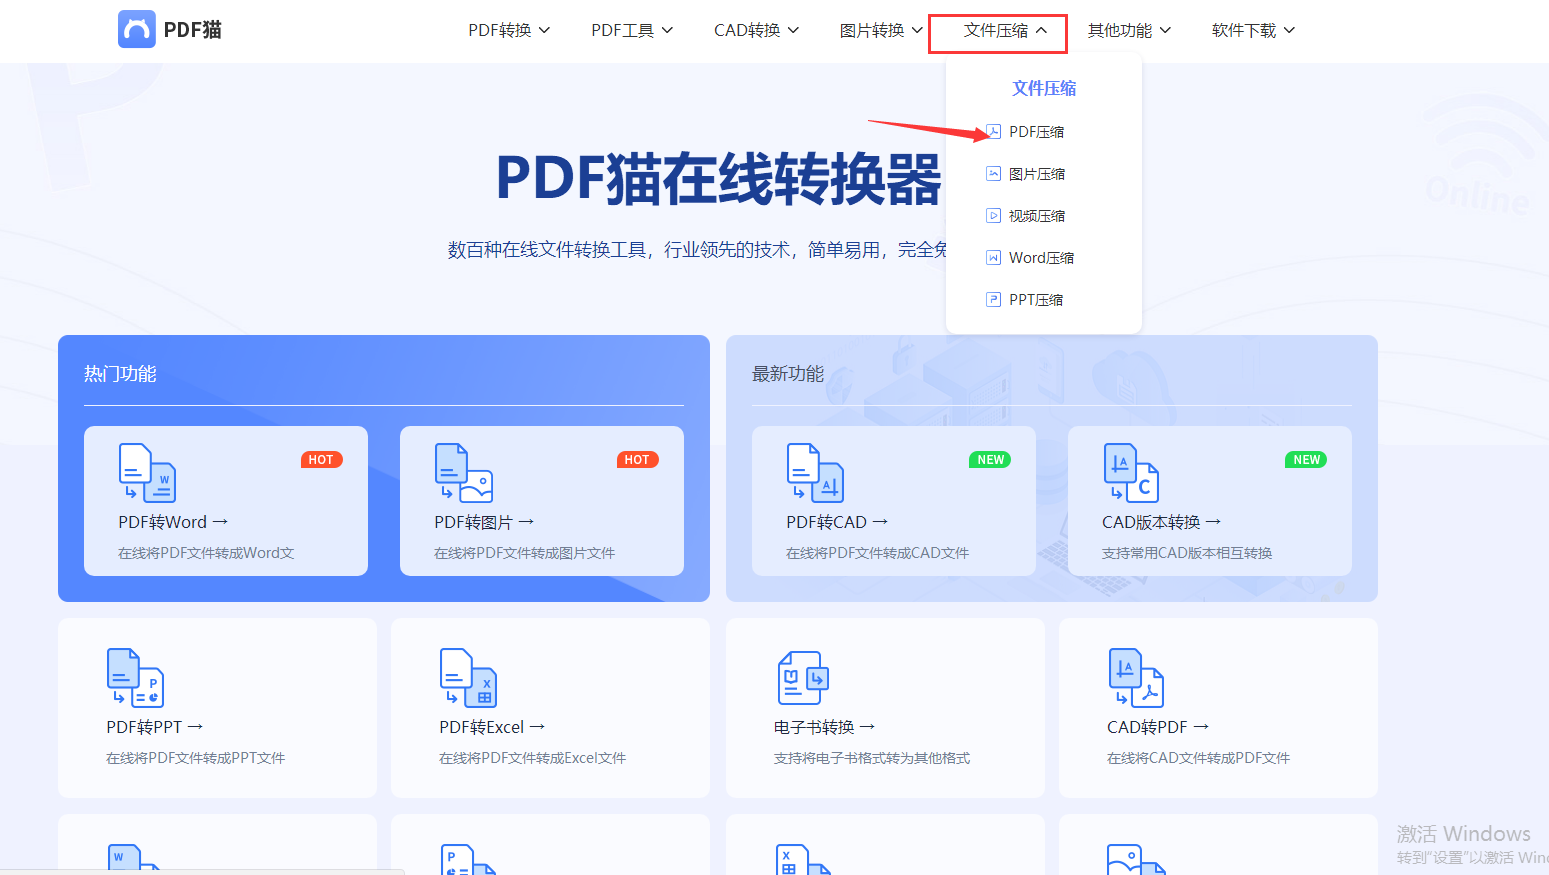Click the 文件压缩 dropdown header
The image size is (1549, 875).
point(1044,88)
